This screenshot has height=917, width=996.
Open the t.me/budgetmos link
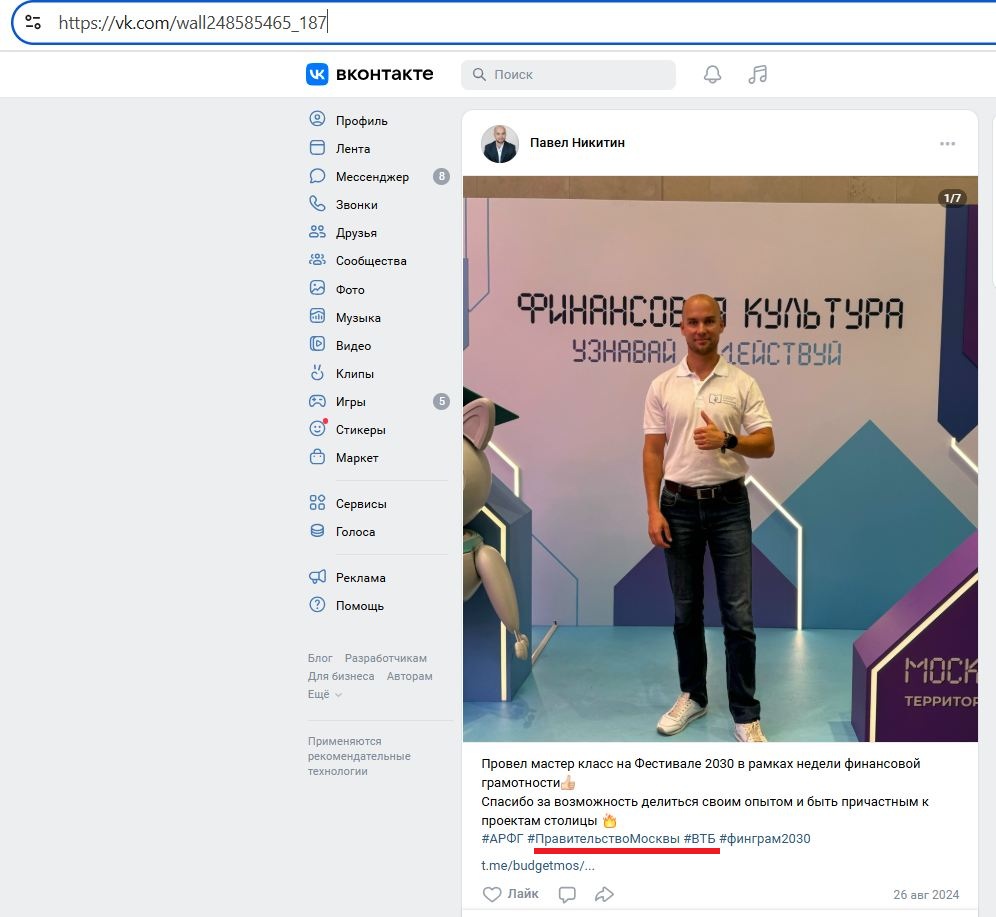click(538, 865)
